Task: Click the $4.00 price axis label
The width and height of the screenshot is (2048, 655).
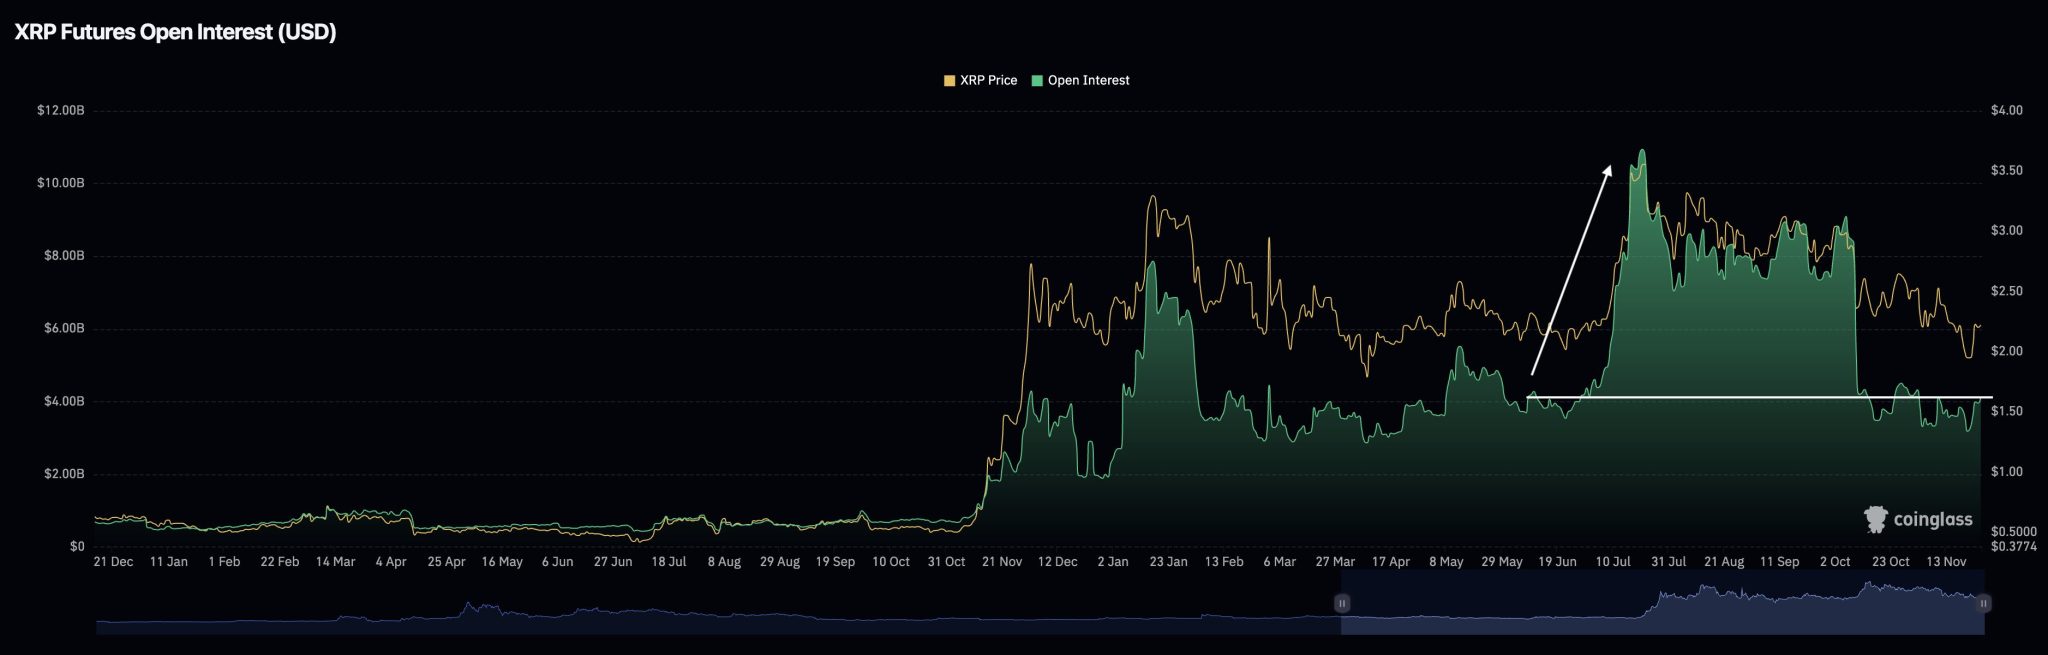Action: click(x=2007, y=110)
